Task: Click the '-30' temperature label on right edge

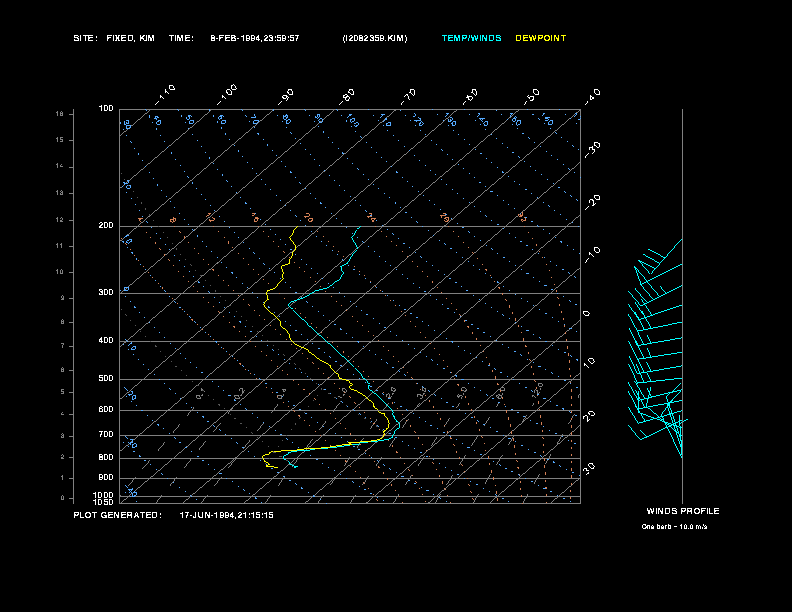Action: pos(592,150)
